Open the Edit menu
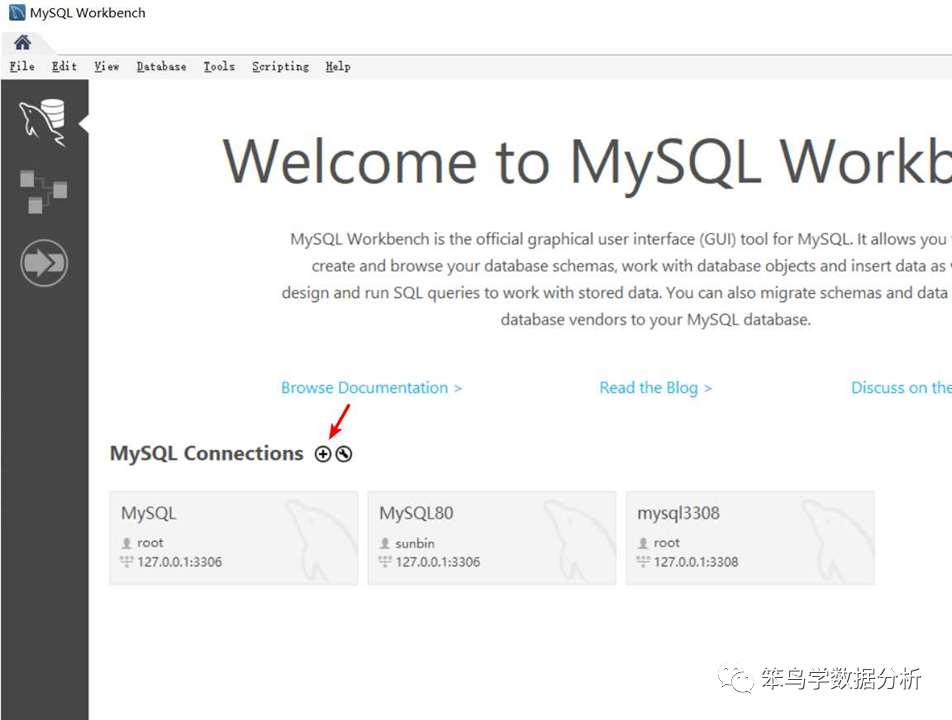 (64, 66)
